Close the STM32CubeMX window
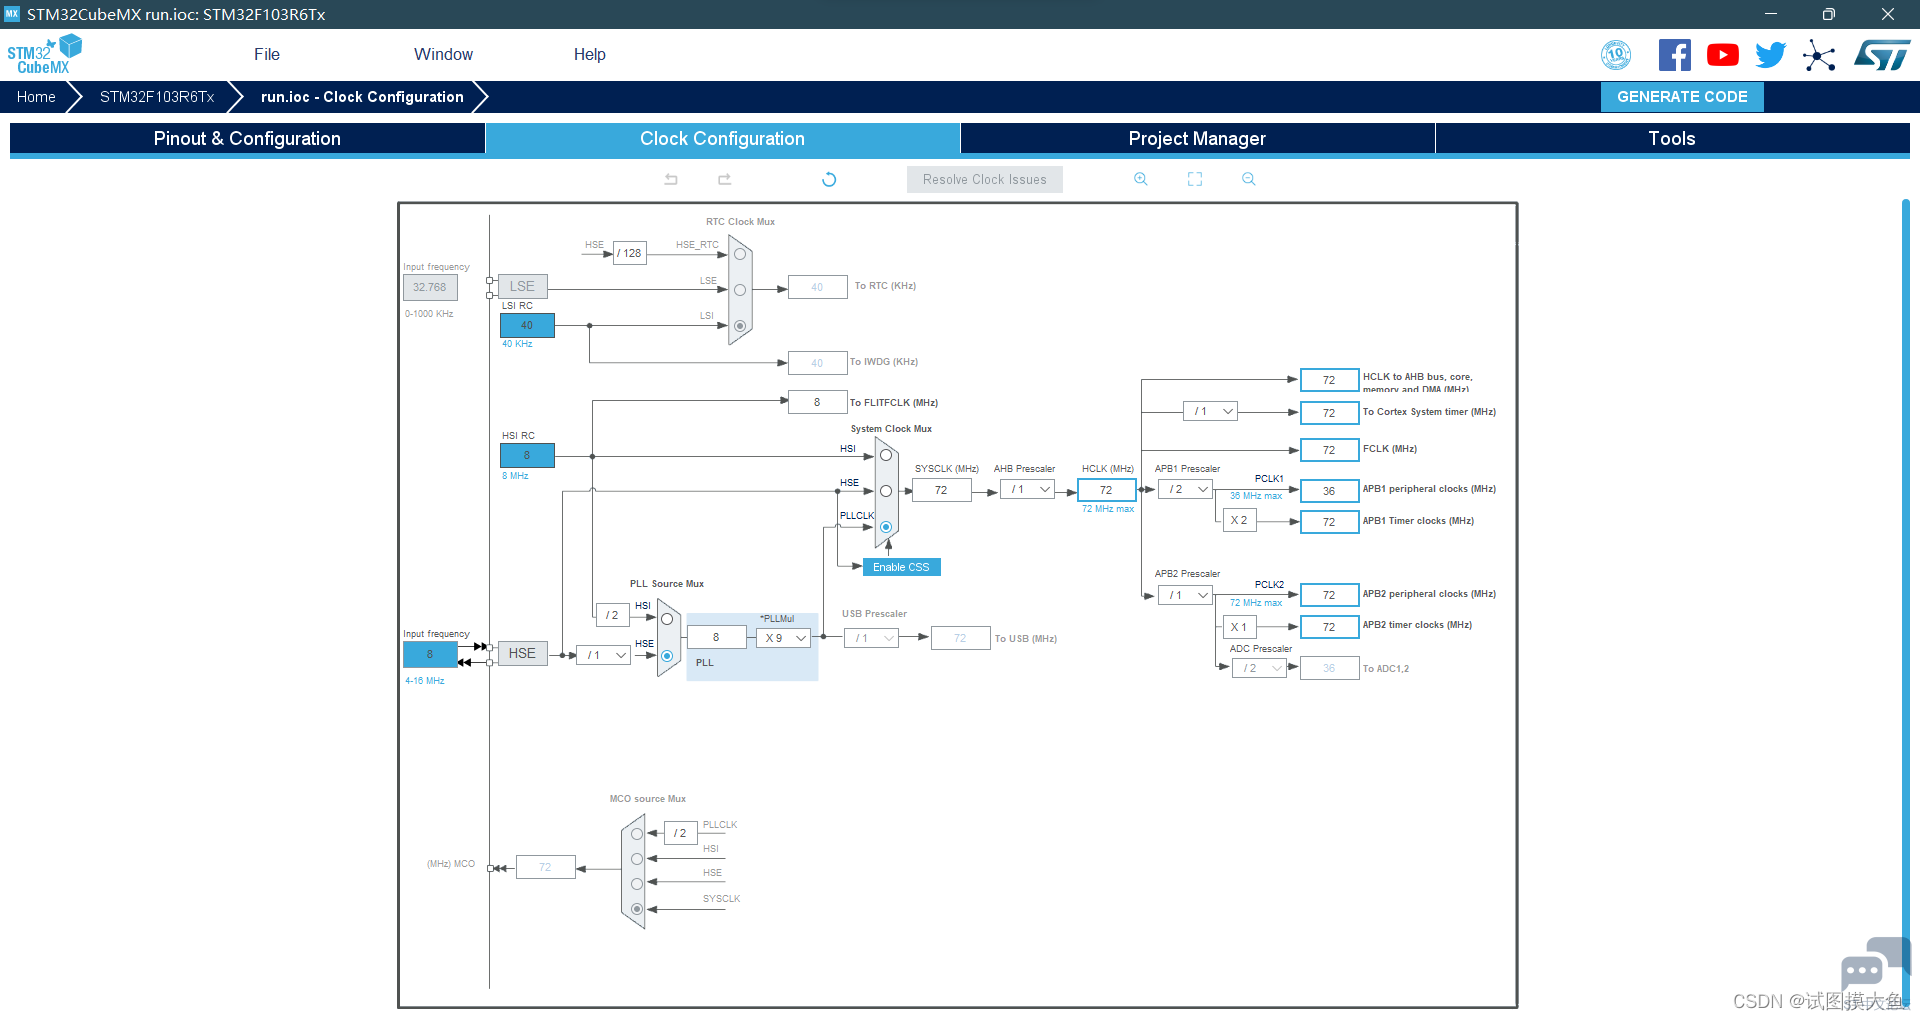This screenshot has width=1920, height=1020. (x=1888, y=14)
